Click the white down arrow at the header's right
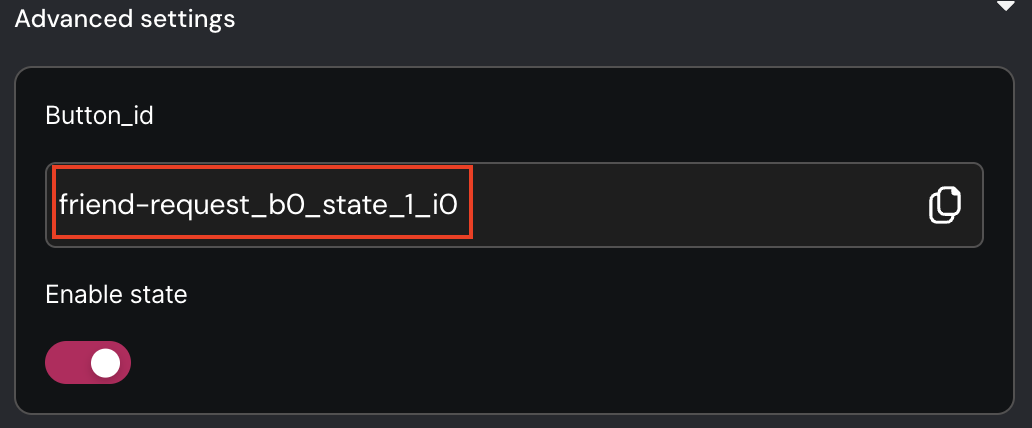Screen dimensions: 1032x428 1006,6
